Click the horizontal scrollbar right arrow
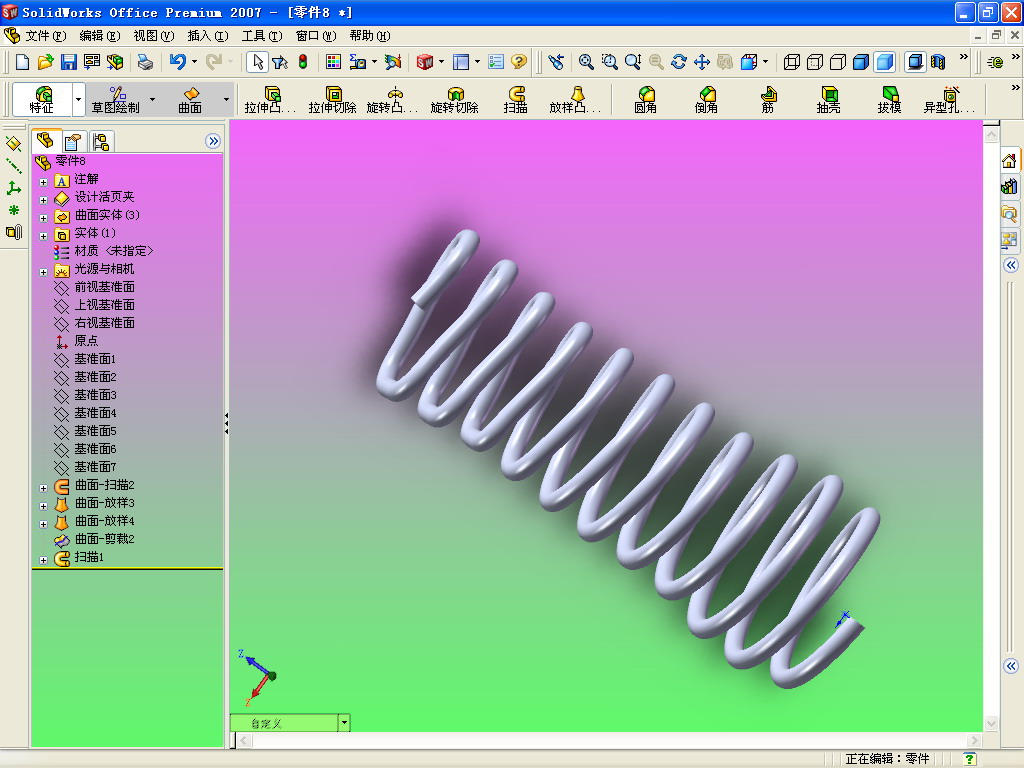Screen dimensions: 1024x768 [974, 740]
